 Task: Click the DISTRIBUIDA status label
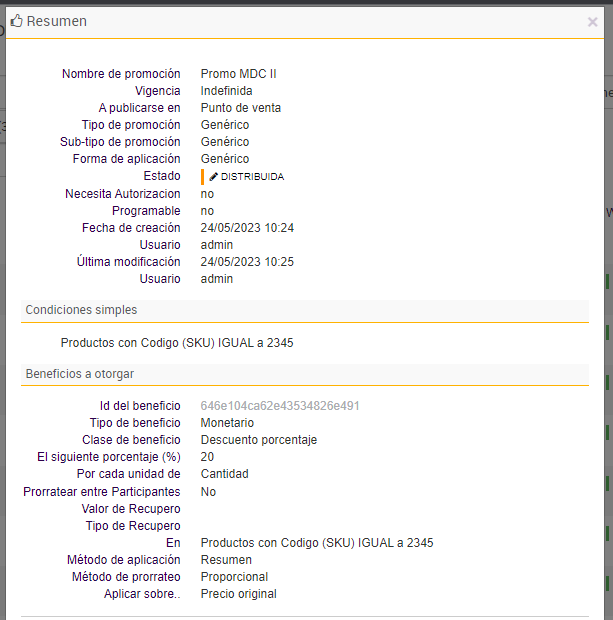tap(252, 177)
